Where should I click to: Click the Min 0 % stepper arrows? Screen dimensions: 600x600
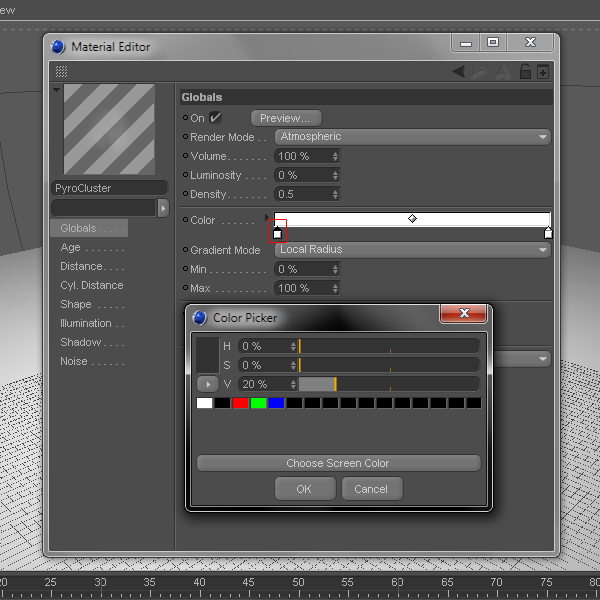tap(335, 269)
